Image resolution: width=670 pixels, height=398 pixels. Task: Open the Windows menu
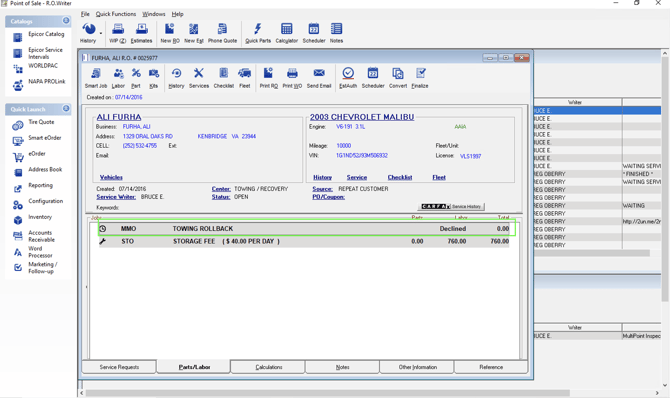[x=154, y=14]
